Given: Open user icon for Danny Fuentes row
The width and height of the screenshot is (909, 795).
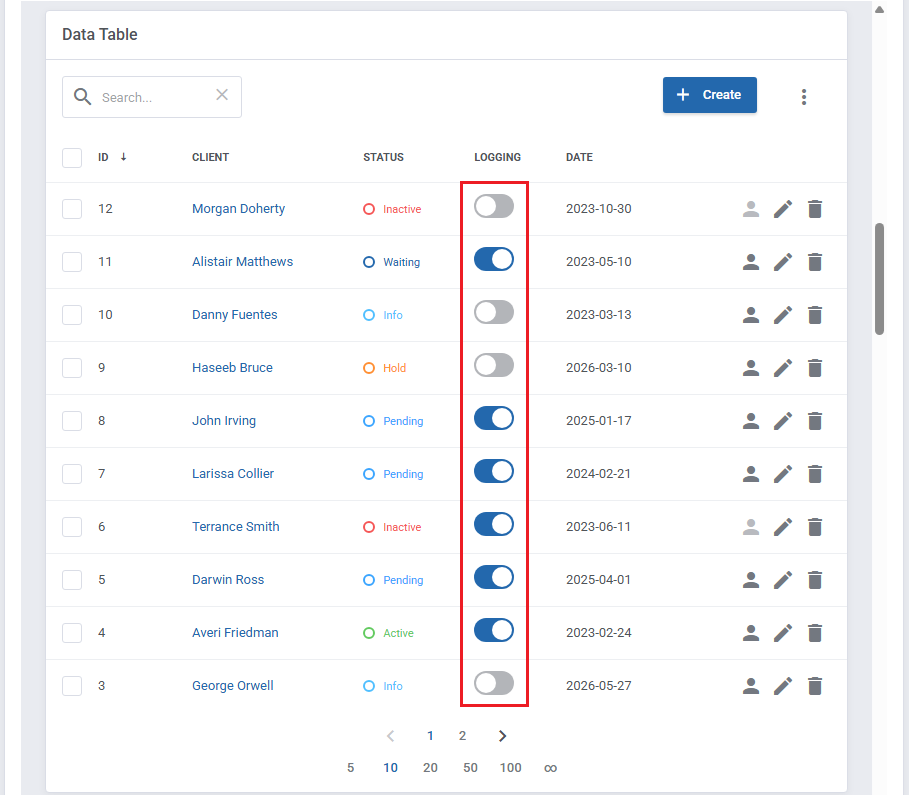Looking at the screenshot, I should point(751,315).
